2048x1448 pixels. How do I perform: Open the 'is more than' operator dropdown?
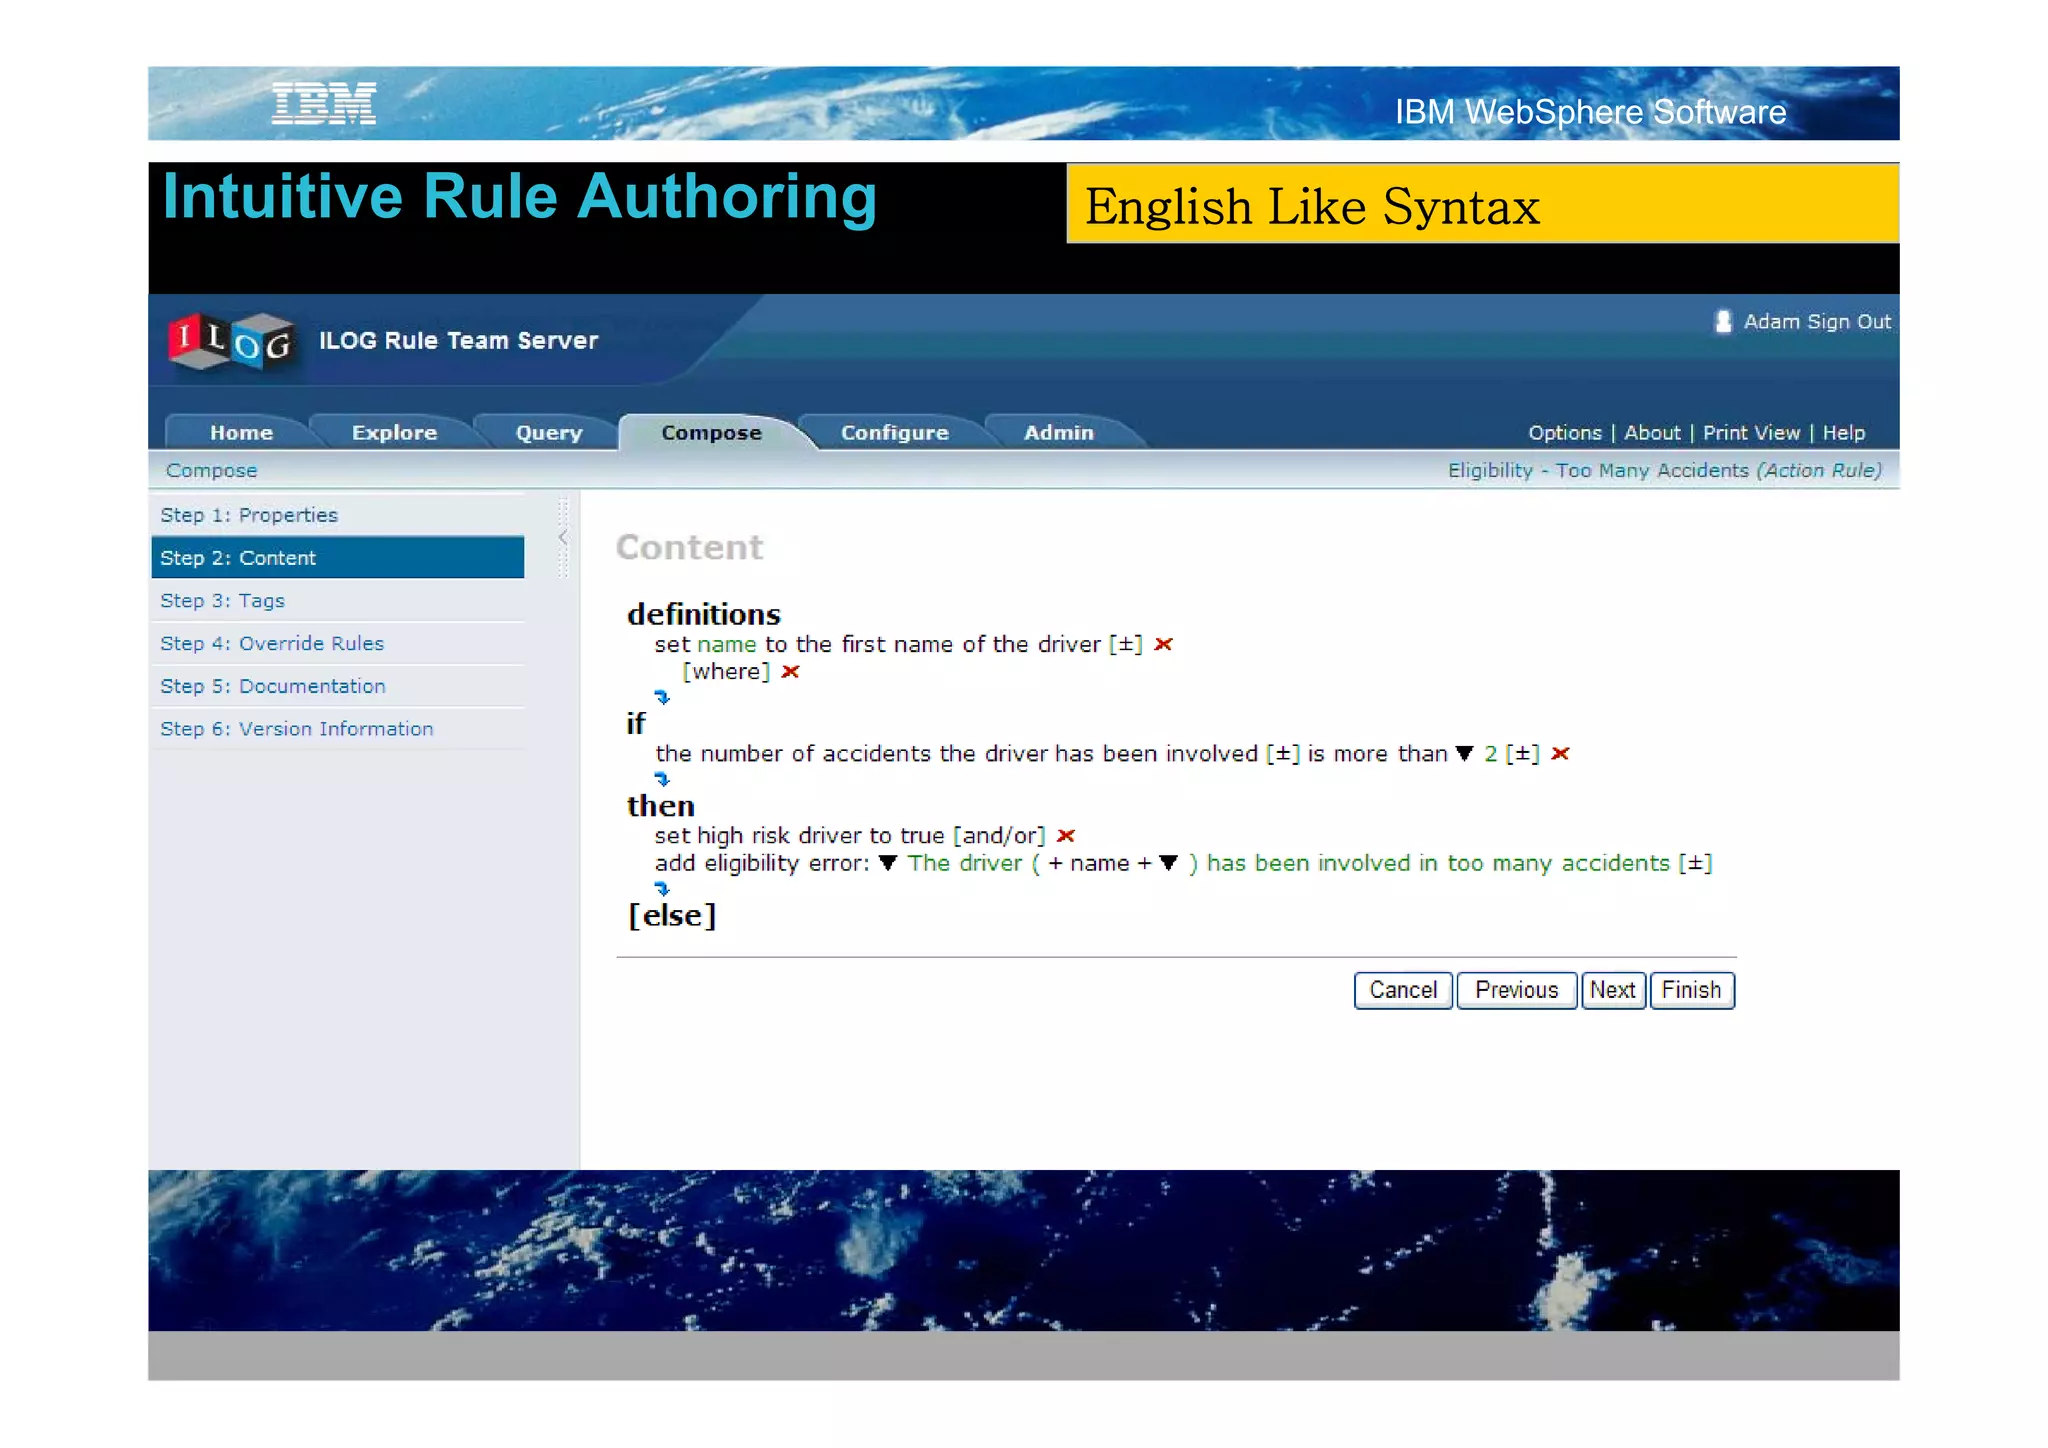point(1465,754)
